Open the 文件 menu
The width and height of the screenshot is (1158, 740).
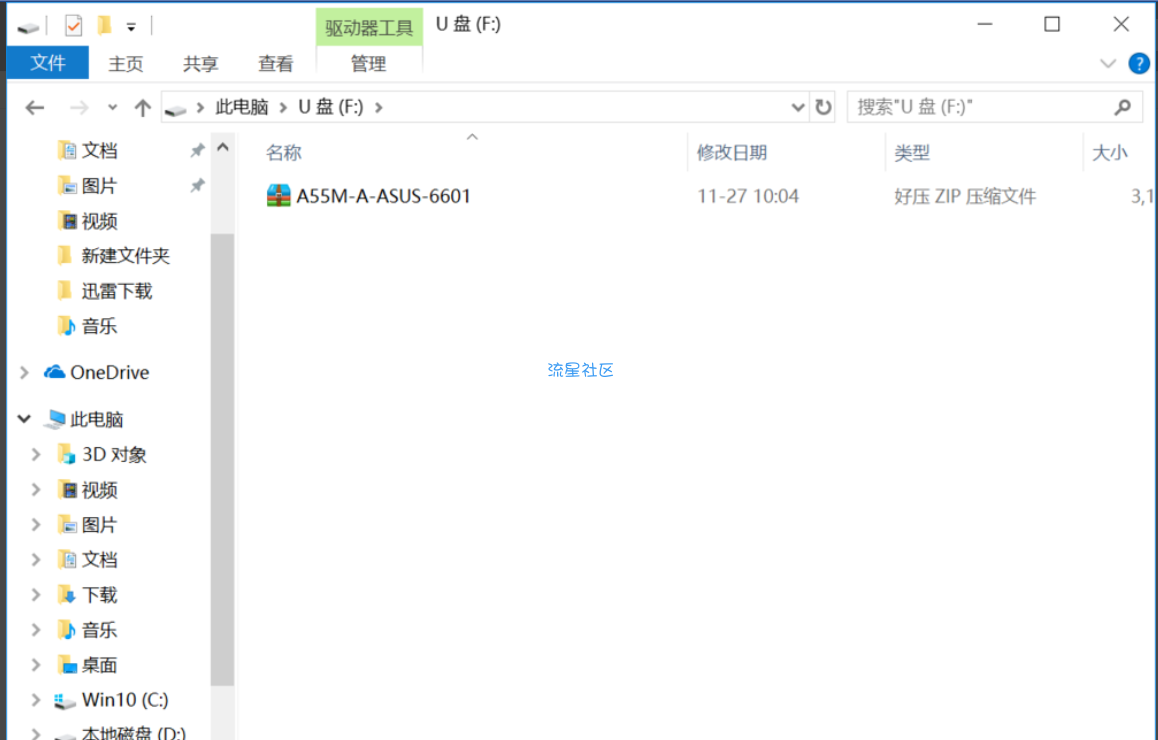(47, 63)
